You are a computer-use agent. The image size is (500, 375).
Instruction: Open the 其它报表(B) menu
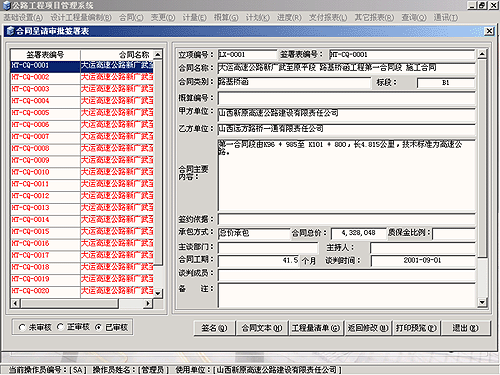(x=374, y=17)
